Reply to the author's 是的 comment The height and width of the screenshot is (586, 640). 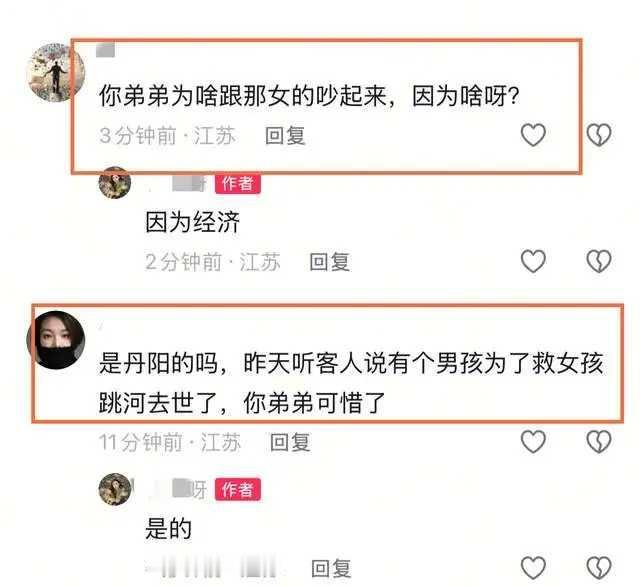pyautogui.click(x=331, y=568)
